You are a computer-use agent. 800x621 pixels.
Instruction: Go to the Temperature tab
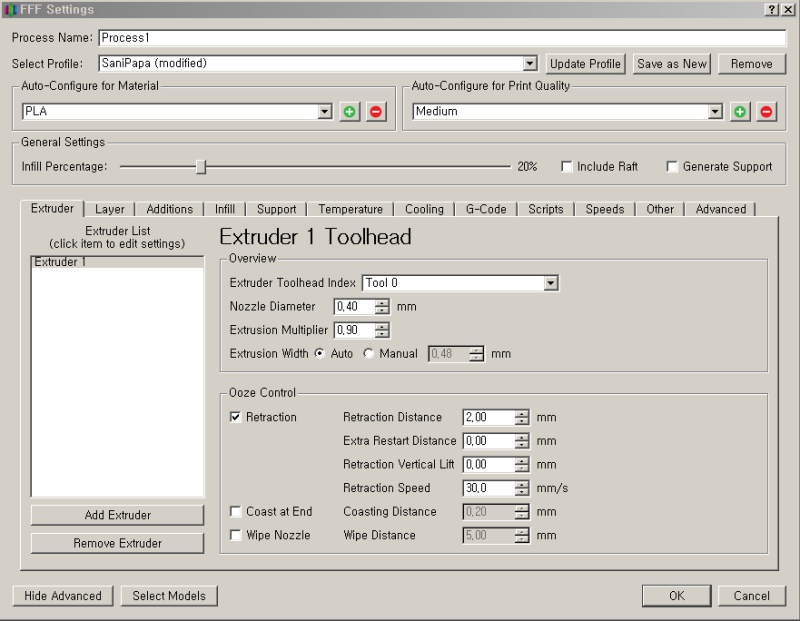click(351, 209)
